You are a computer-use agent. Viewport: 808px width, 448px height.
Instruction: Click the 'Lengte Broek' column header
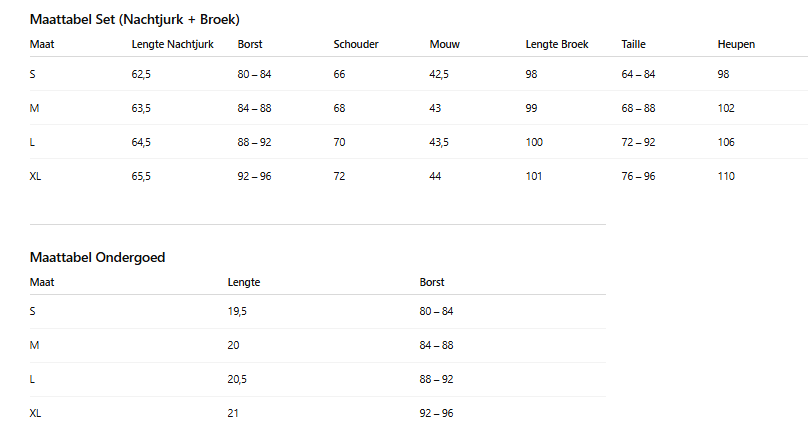(x=557, y=44)
